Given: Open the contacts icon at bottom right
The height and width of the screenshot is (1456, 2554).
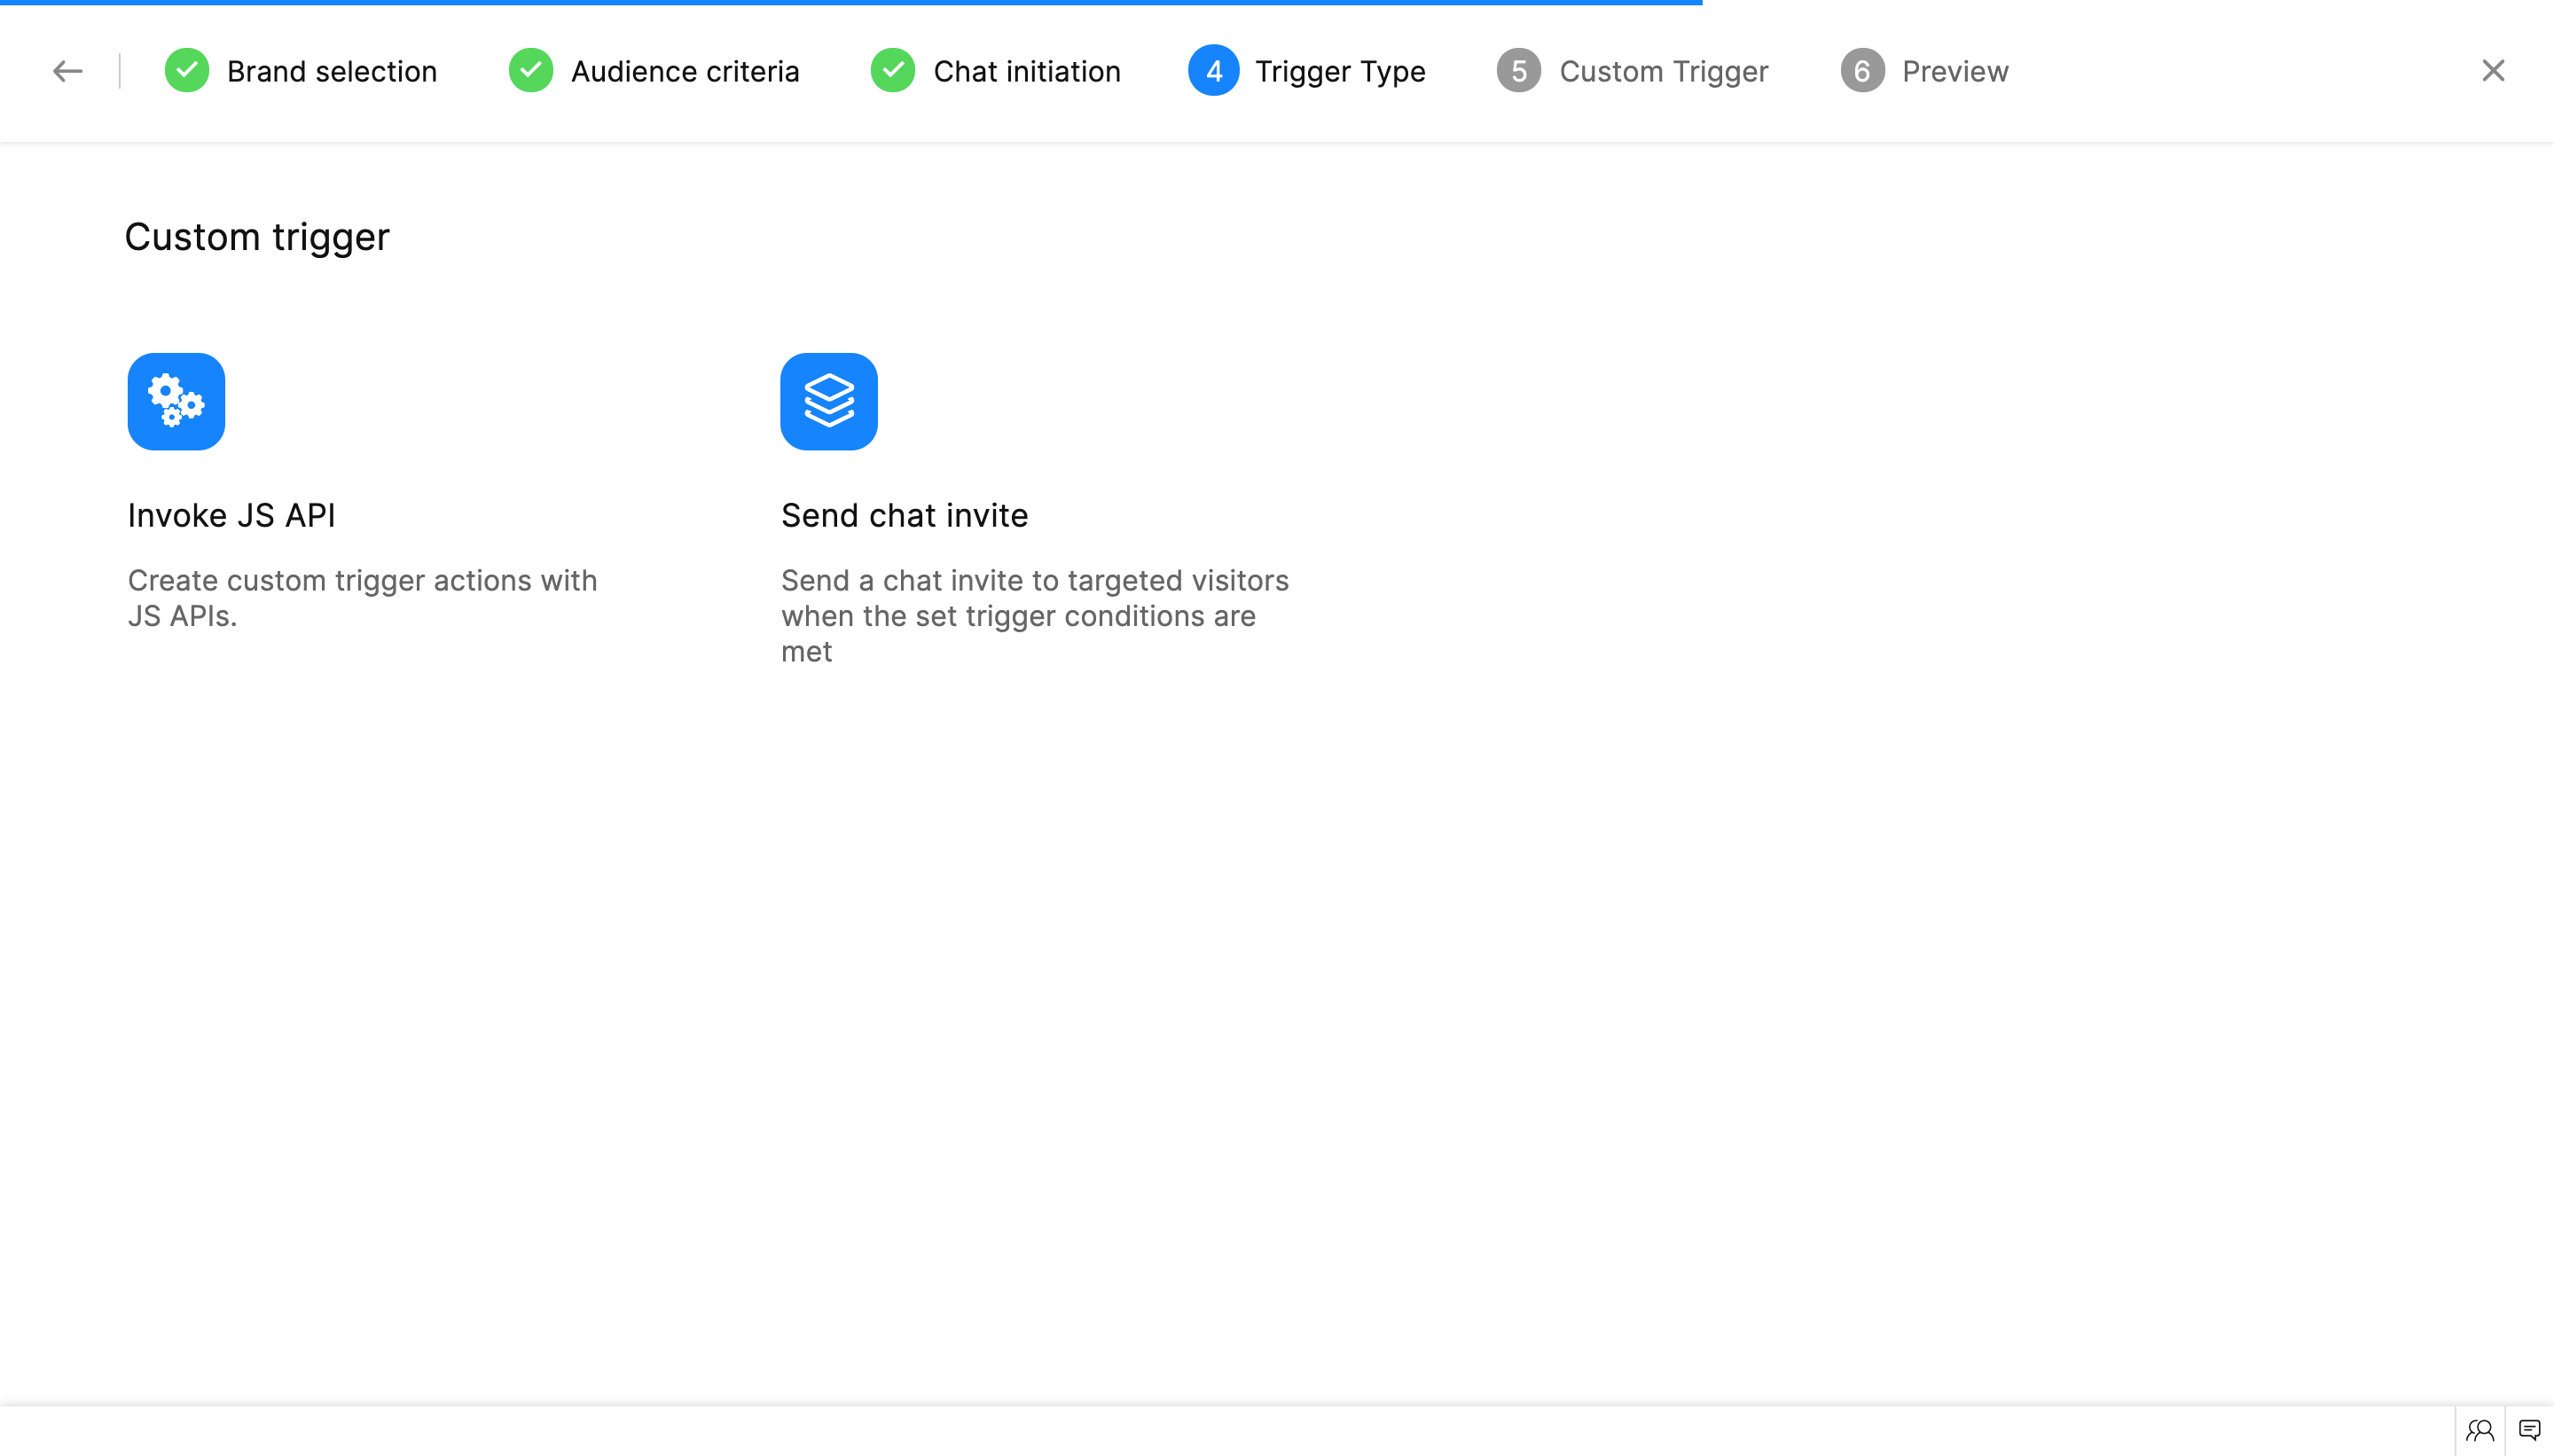Looking at the screenshot, I should (x=2479, y=1430).
